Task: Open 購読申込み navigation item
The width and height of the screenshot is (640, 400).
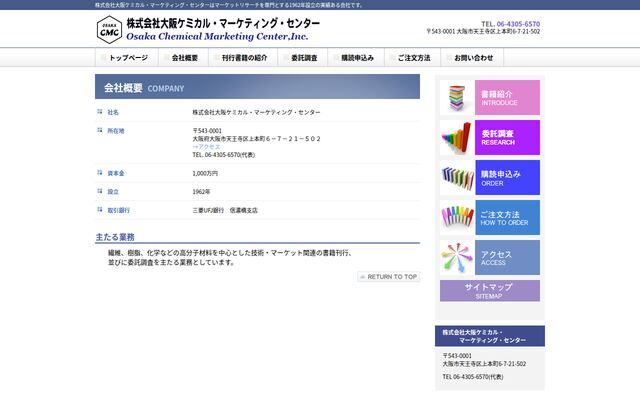Action: (356, 58)
